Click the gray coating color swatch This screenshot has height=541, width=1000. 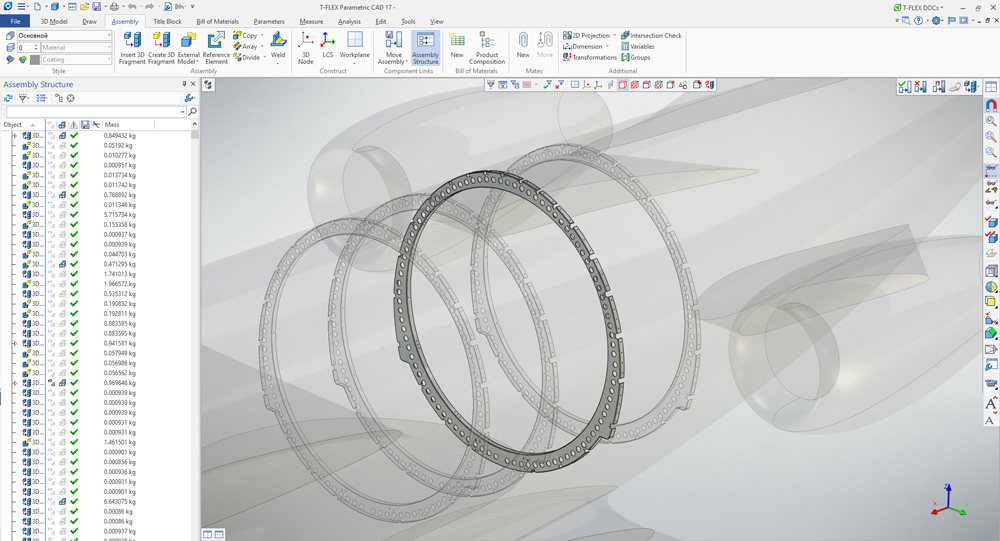pos(35,60)
